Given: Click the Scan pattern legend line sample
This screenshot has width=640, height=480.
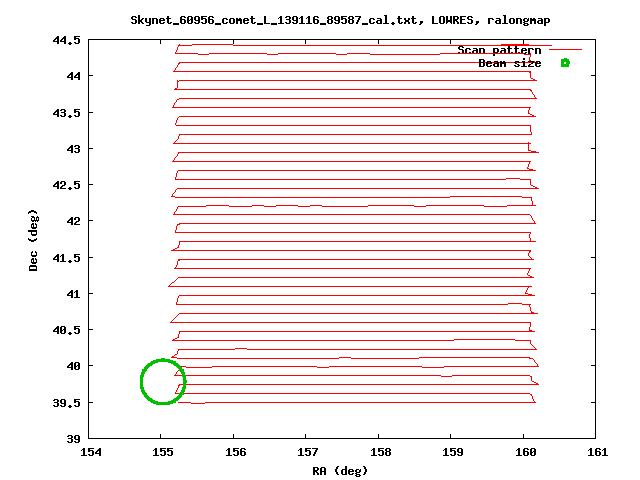Looking at the screenshot, I should [565, 49].
